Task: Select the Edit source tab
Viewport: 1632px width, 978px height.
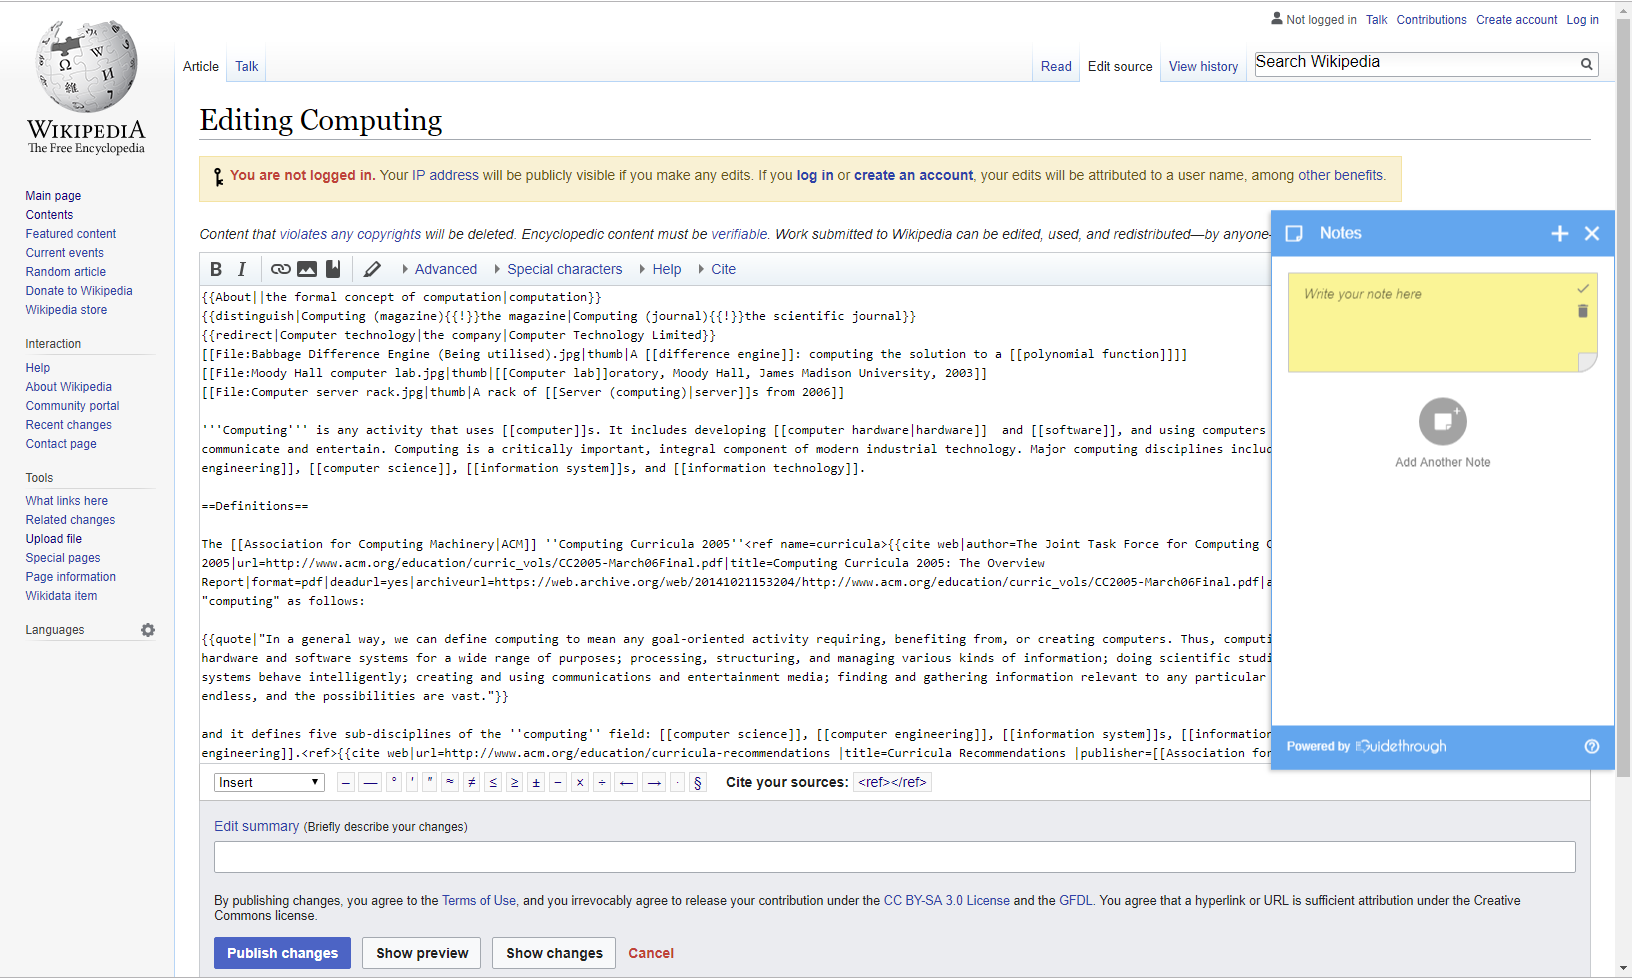Action: pos(1120,66)
